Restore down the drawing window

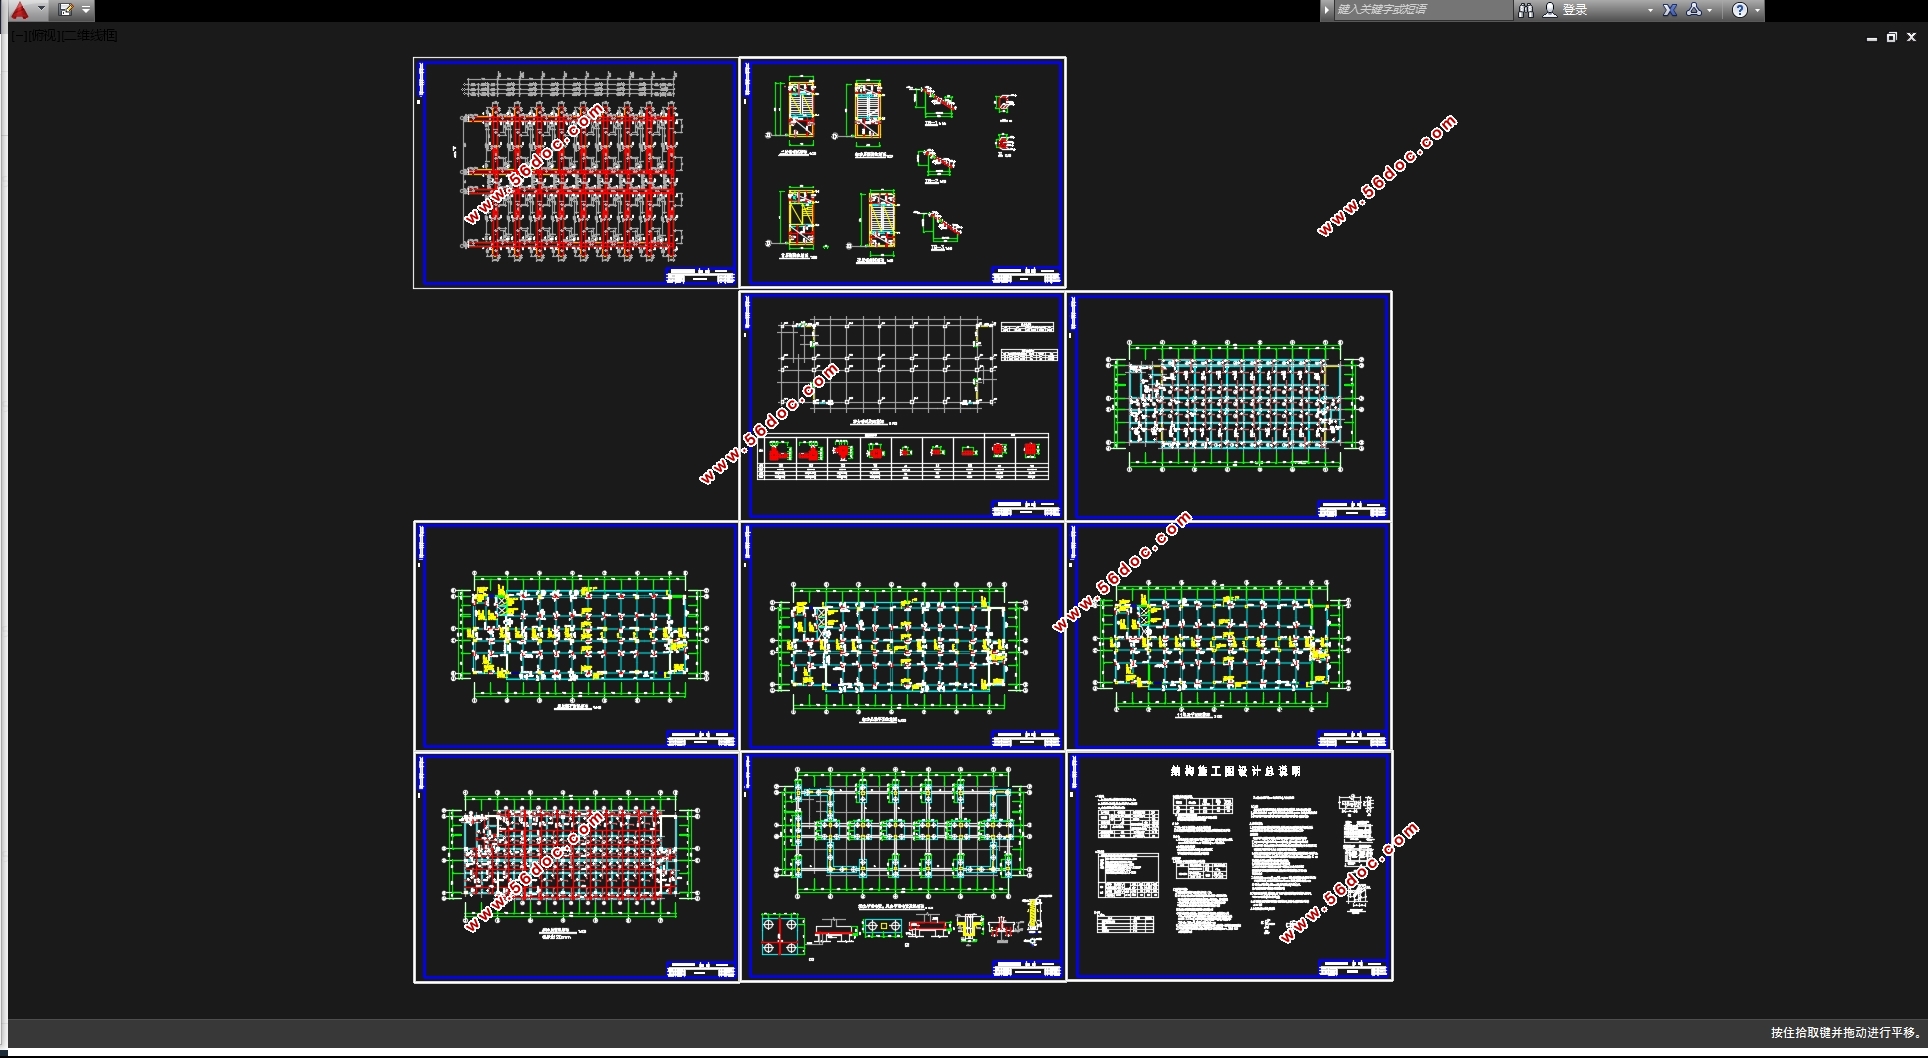point(1892,37)
